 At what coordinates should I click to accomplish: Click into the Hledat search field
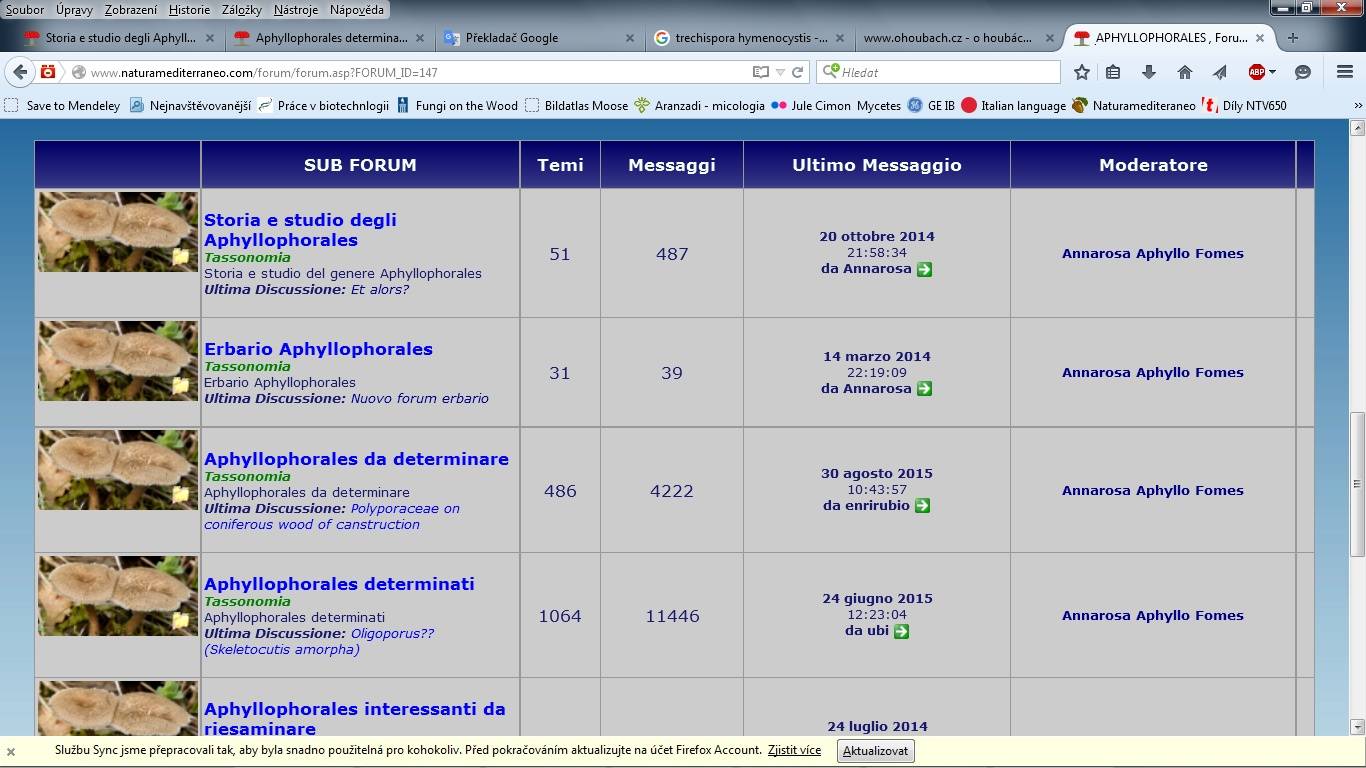945,72
